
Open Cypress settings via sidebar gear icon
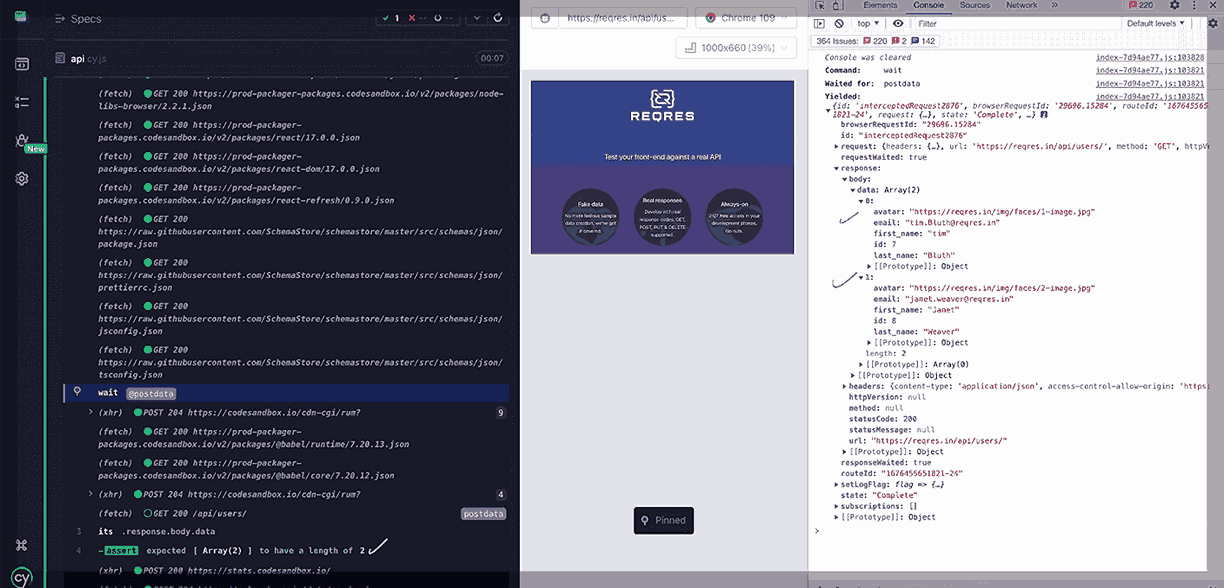[20, 177]
